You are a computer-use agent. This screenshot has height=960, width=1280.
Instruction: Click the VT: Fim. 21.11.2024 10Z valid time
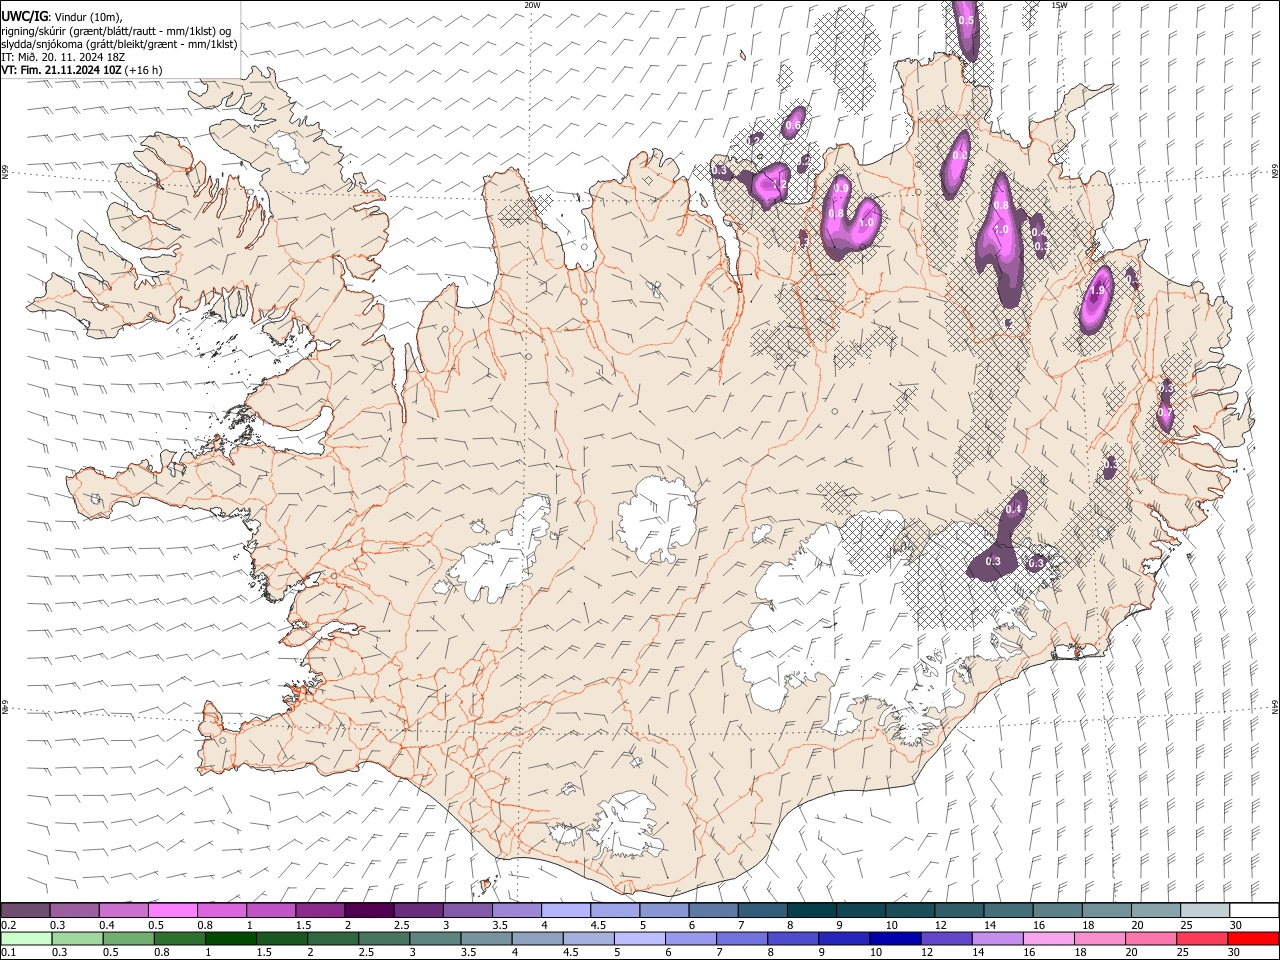point(62,70)
